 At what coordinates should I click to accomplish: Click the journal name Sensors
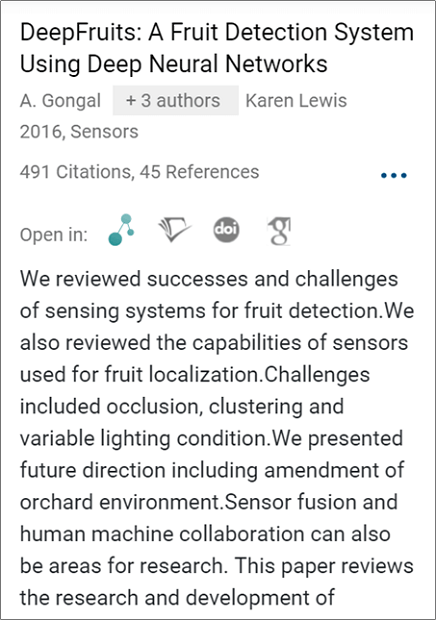pyautogui.click(x=104, y=132)
